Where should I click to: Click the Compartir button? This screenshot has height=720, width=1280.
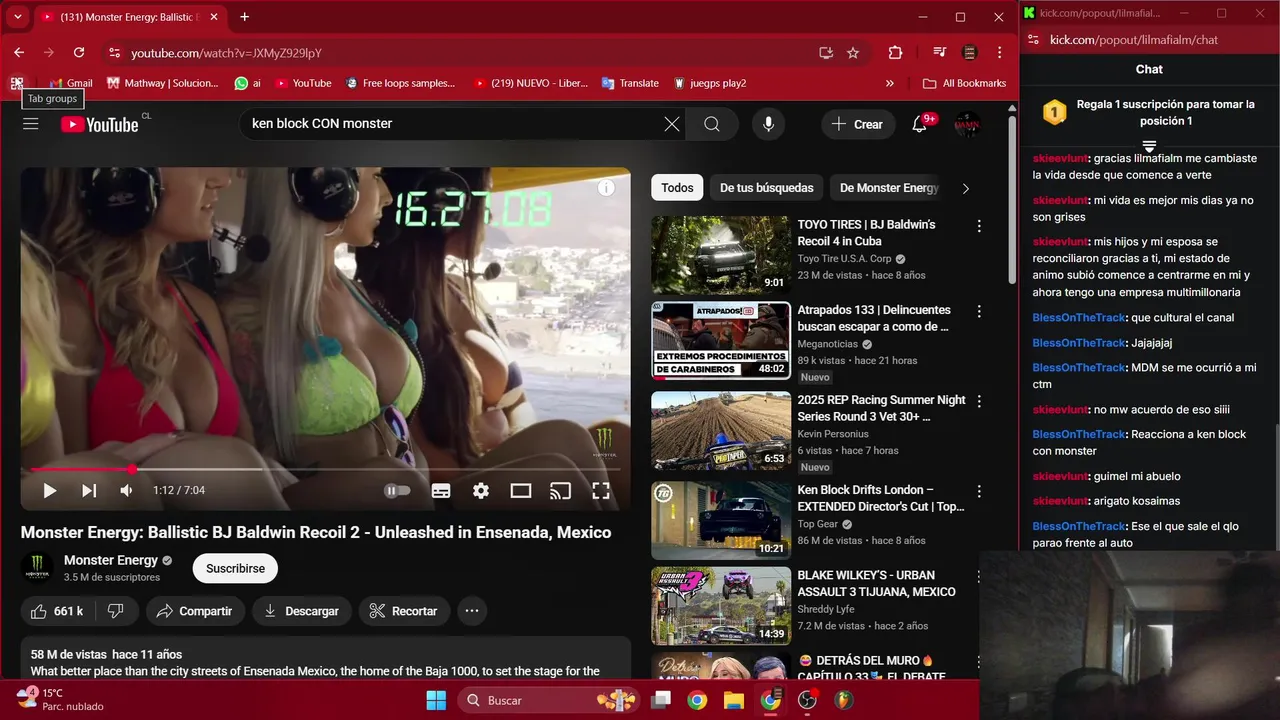(x=195, y=611)
